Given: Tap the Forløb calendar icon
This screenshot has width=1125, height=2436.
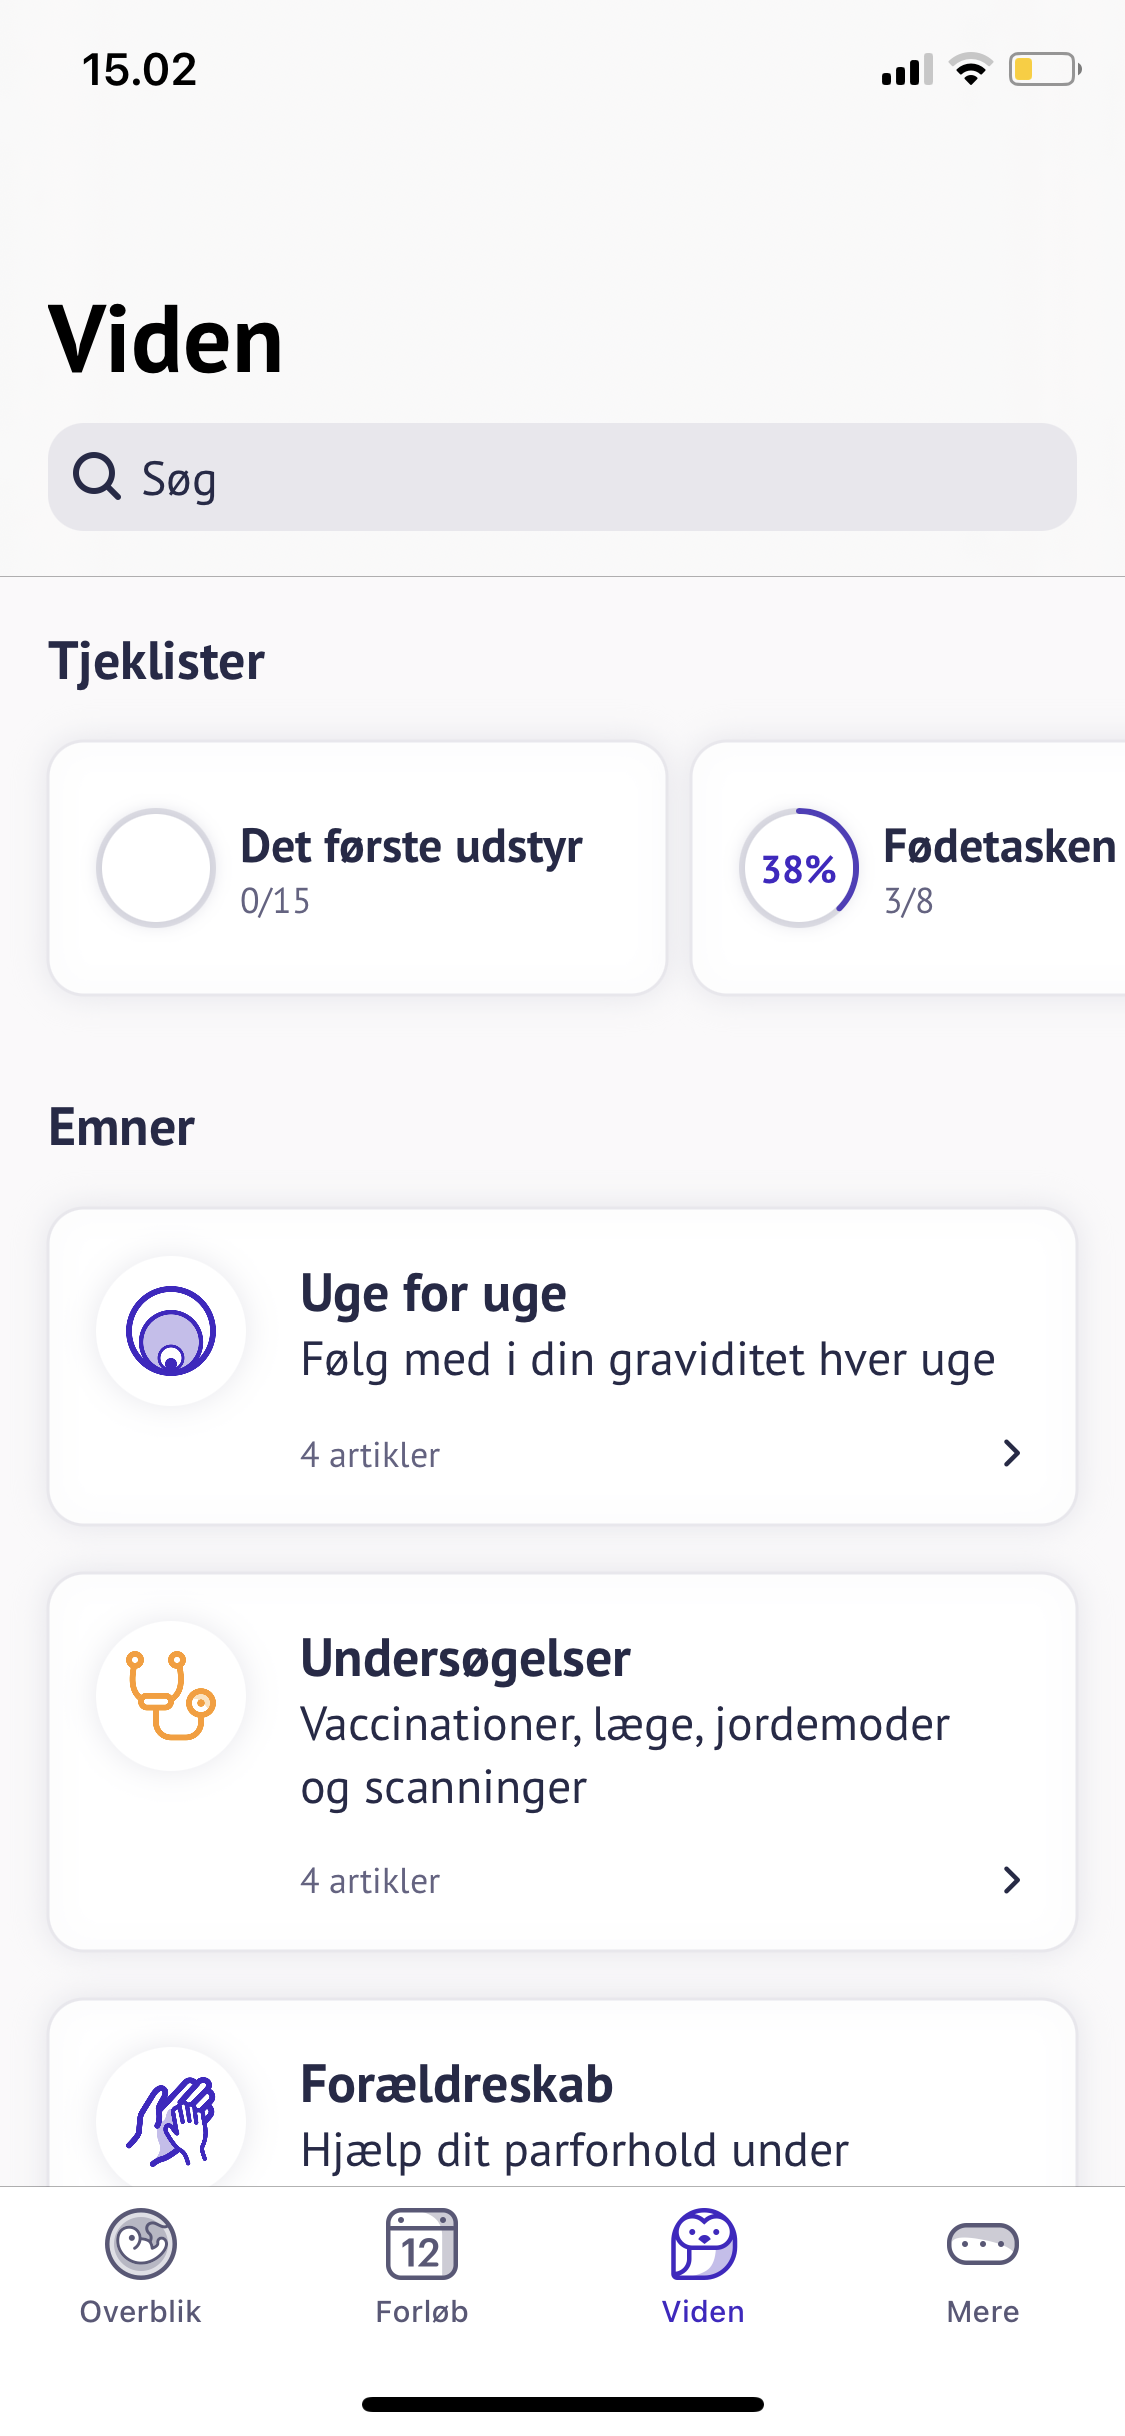Looking at the screenshot, I should coord(421,2244).
